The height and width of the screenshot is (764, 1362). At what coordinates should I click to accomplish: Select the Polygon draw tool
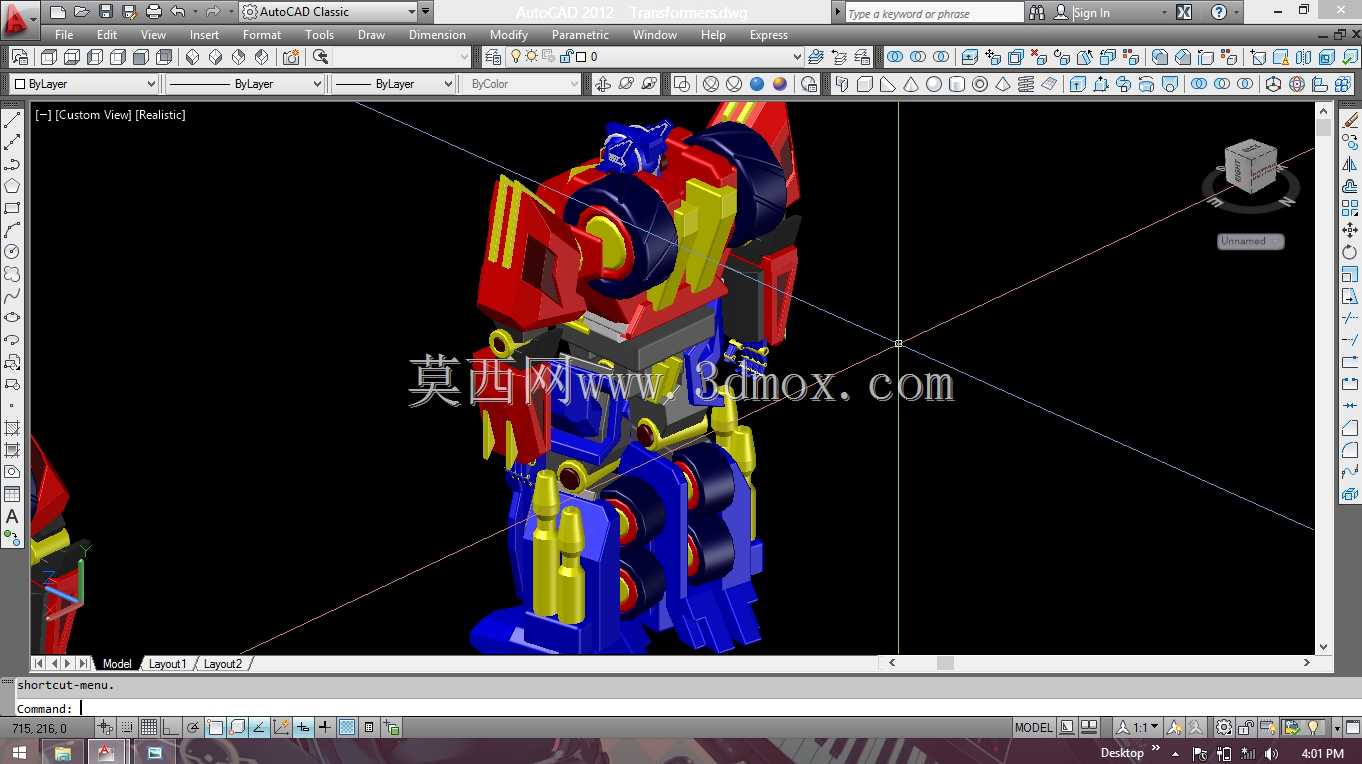[x=12, y=186]
